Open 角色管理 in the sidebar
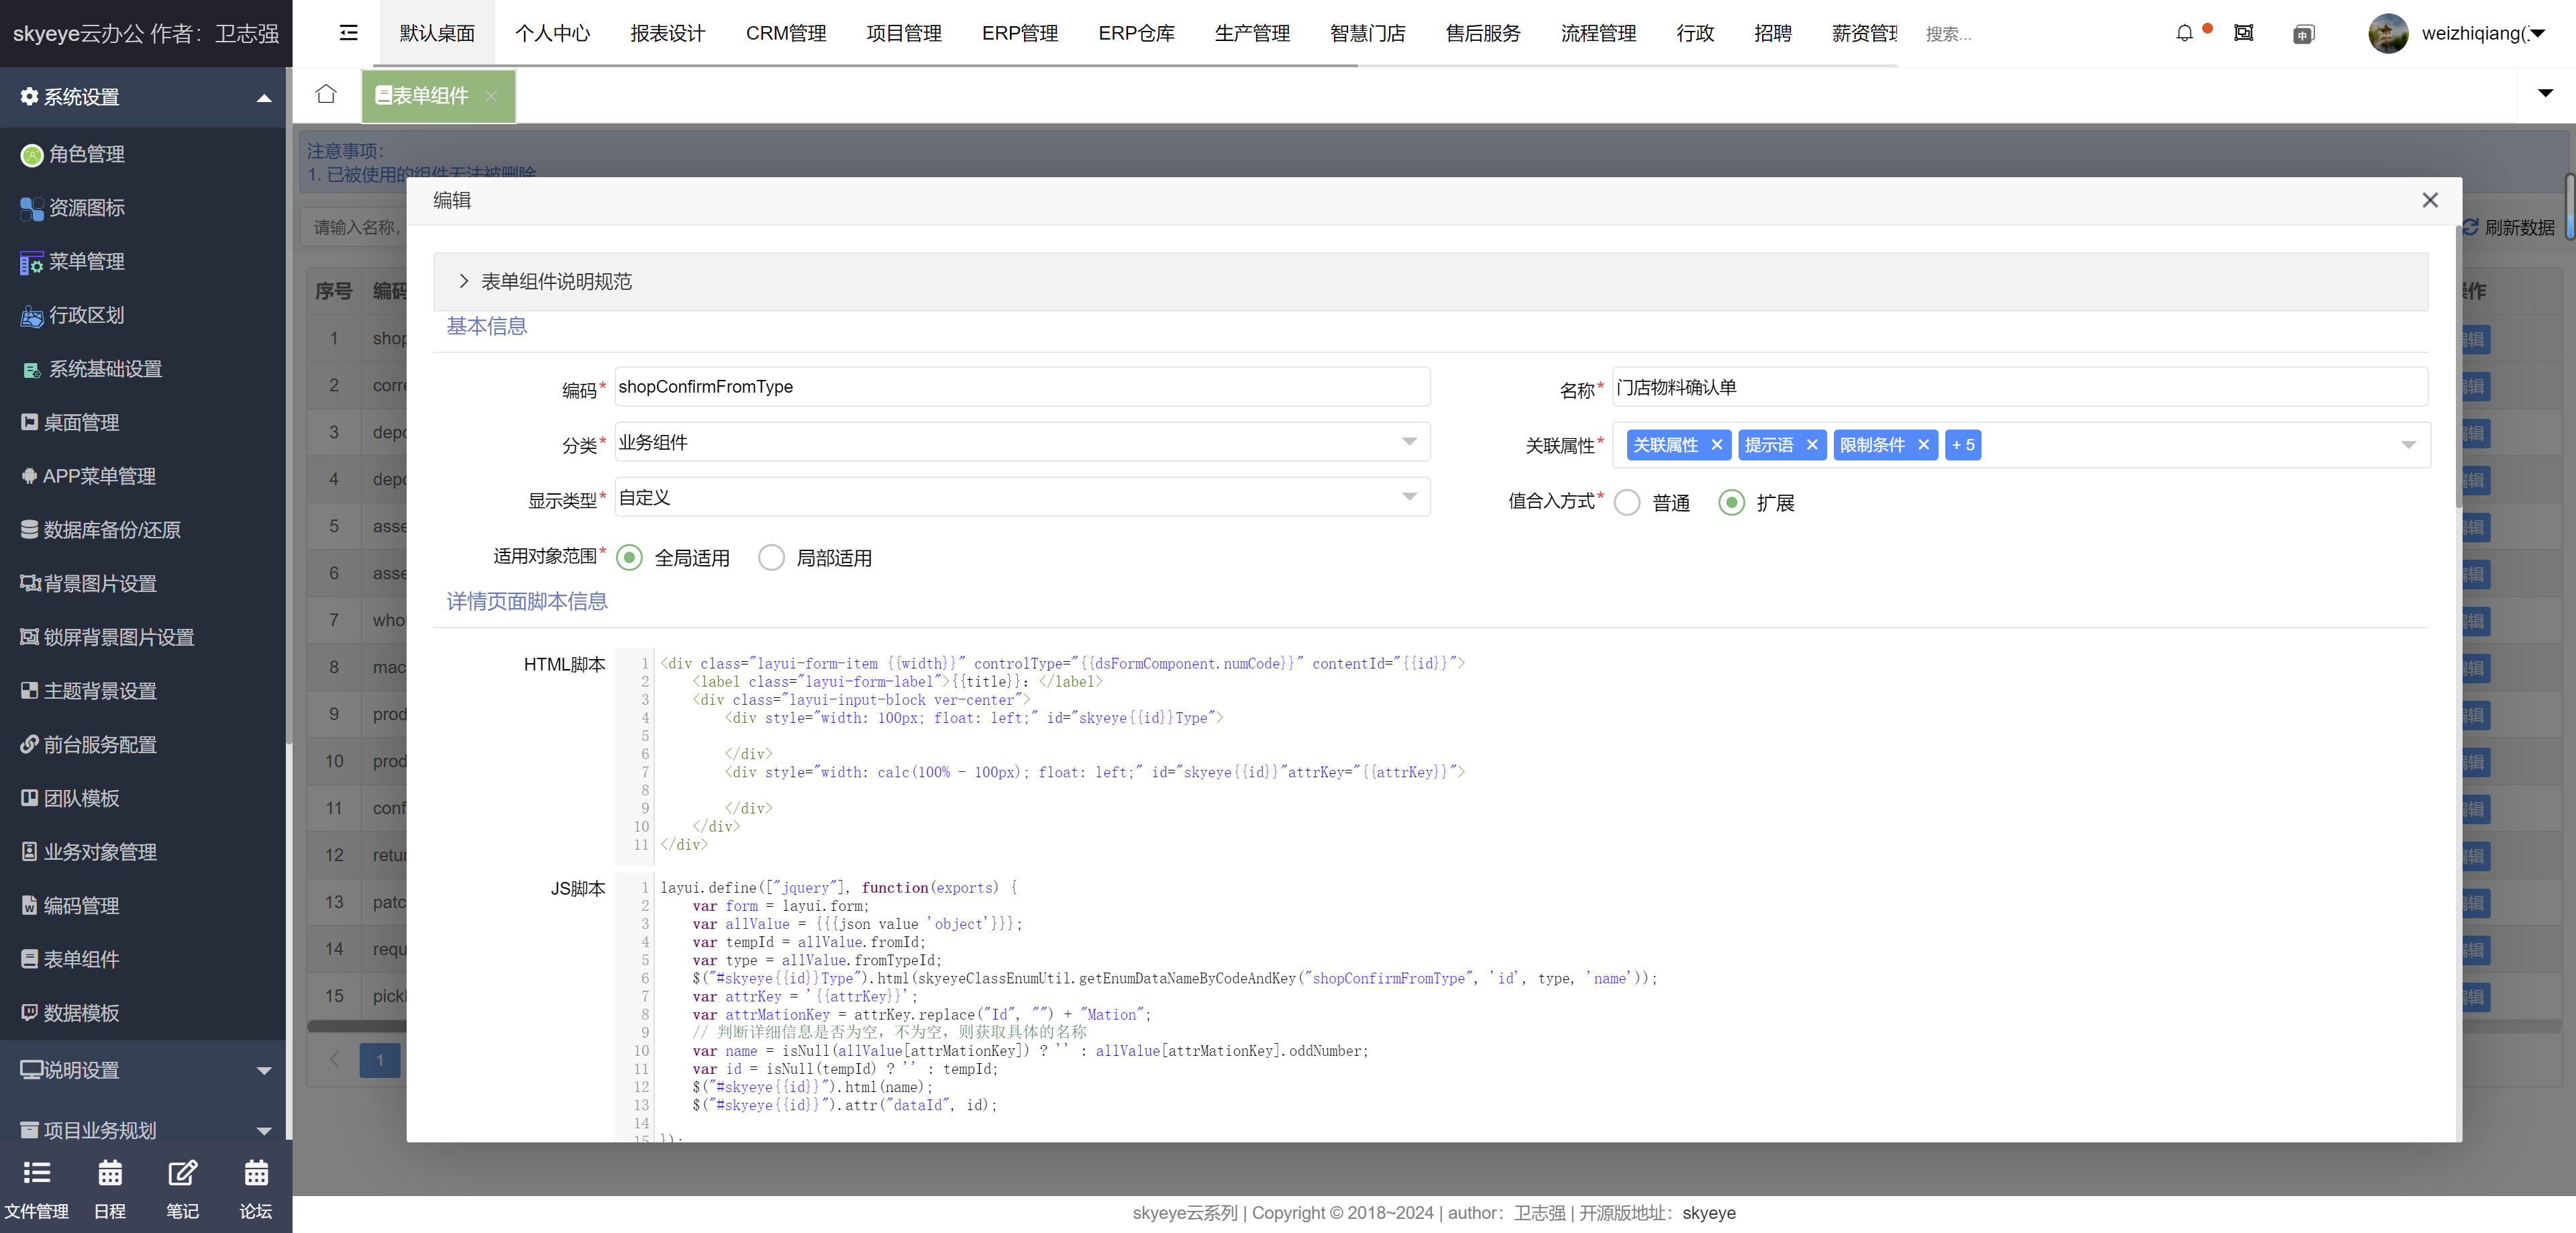This screenshot has width=2576, height=1233. 86,154
